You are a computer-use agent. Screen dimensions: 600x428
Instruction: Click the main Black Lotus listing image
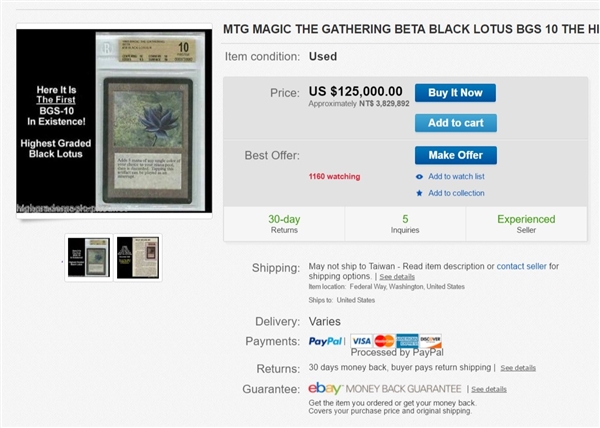[110, 123]
